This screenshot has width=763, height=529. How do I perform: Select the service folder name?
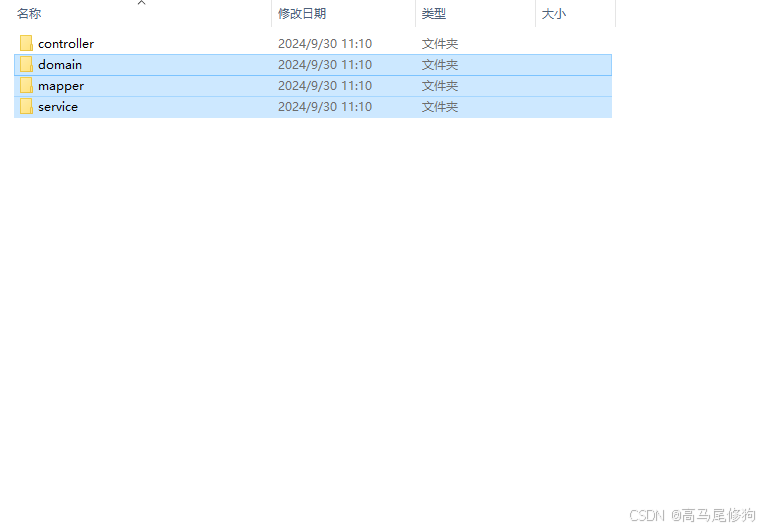coord(58,107)
